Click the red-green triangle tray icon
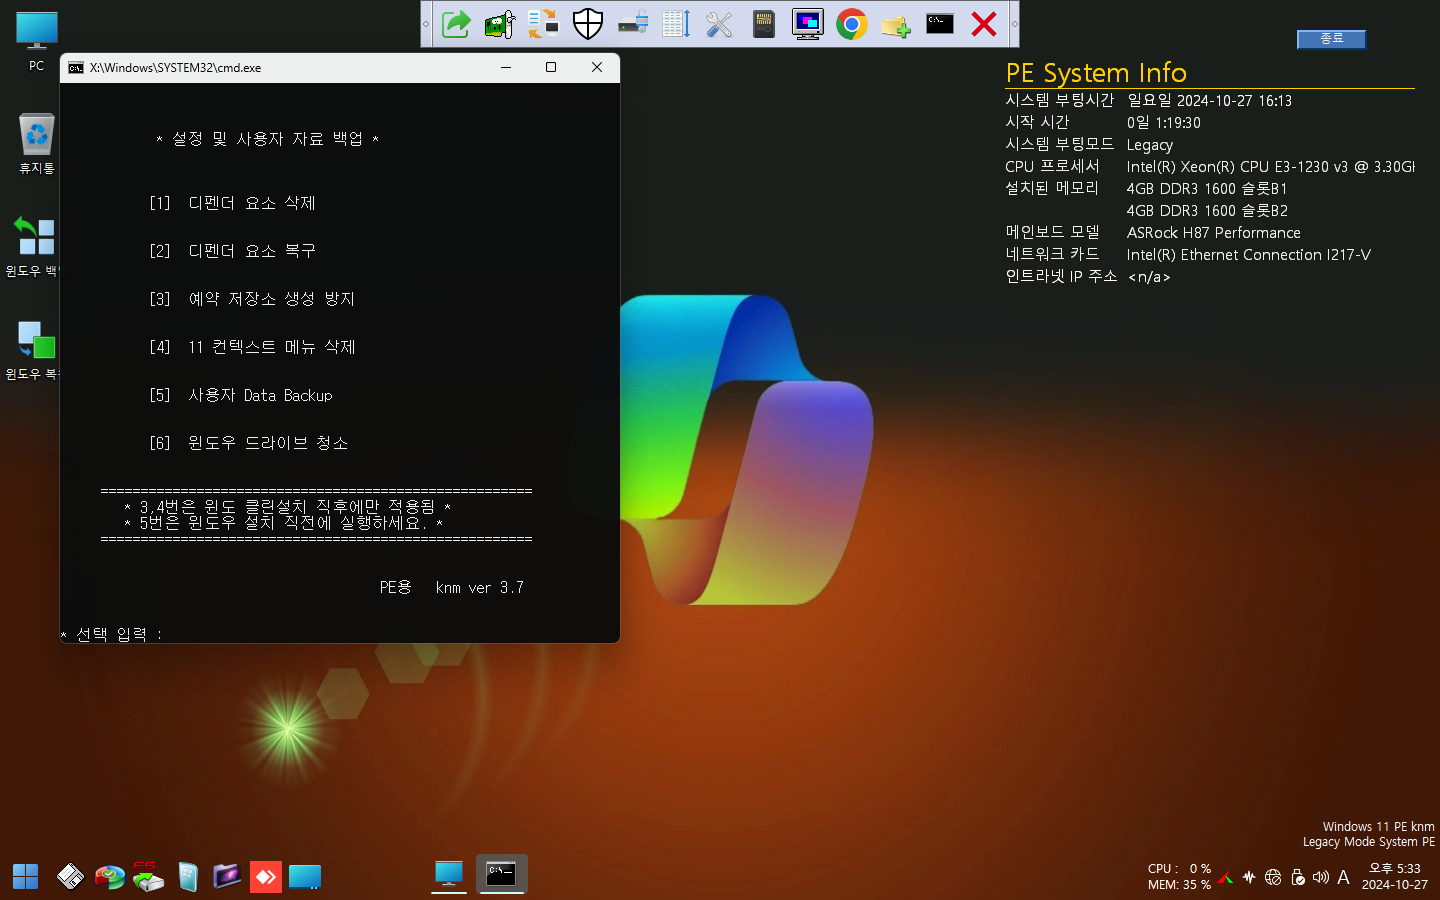The image size is (1440, 900). [x=1225, y=877]
